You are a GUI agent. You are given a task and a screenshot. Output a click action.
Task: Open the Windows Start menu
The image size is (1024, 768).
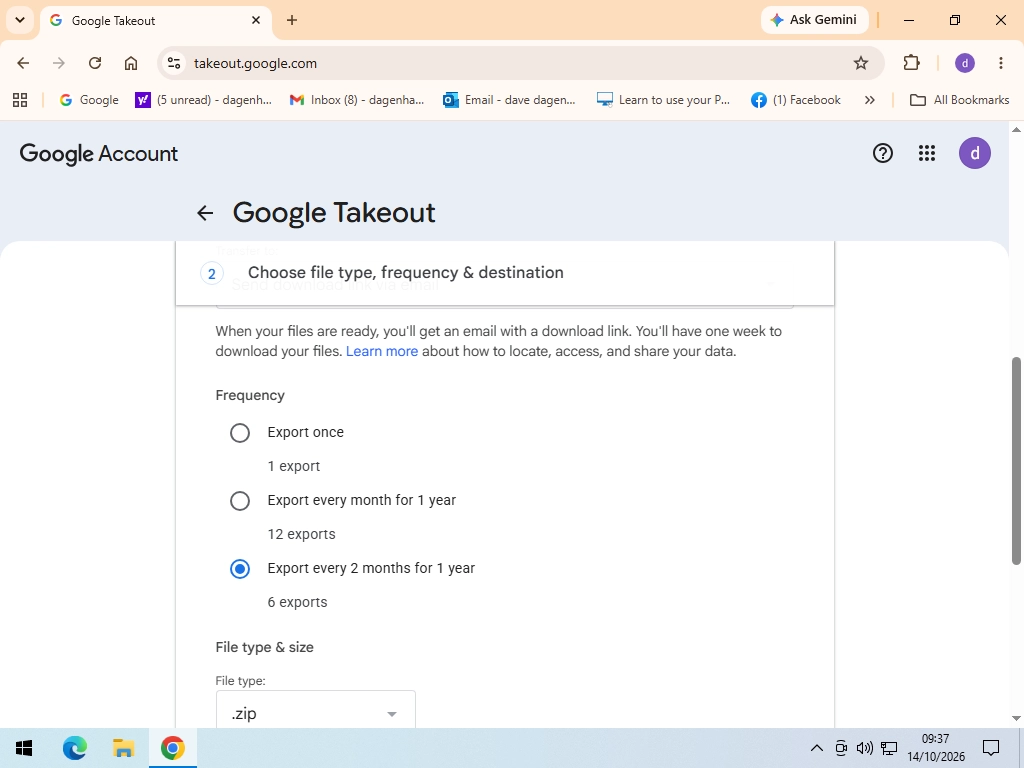(24, 748)
